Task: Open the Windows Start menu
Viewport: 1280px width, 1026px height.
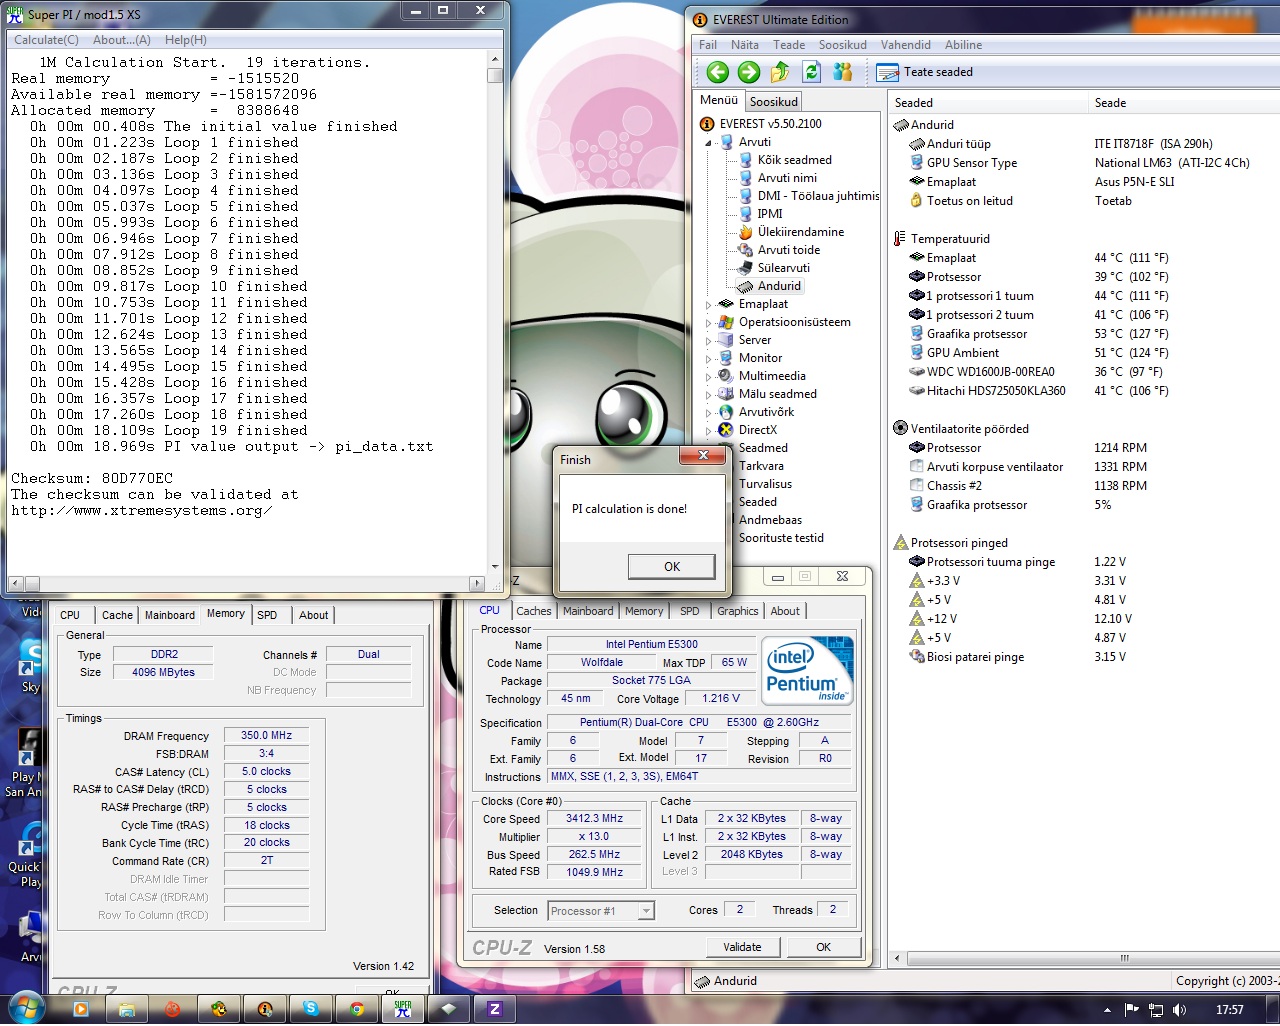Action: [25, 1007]
